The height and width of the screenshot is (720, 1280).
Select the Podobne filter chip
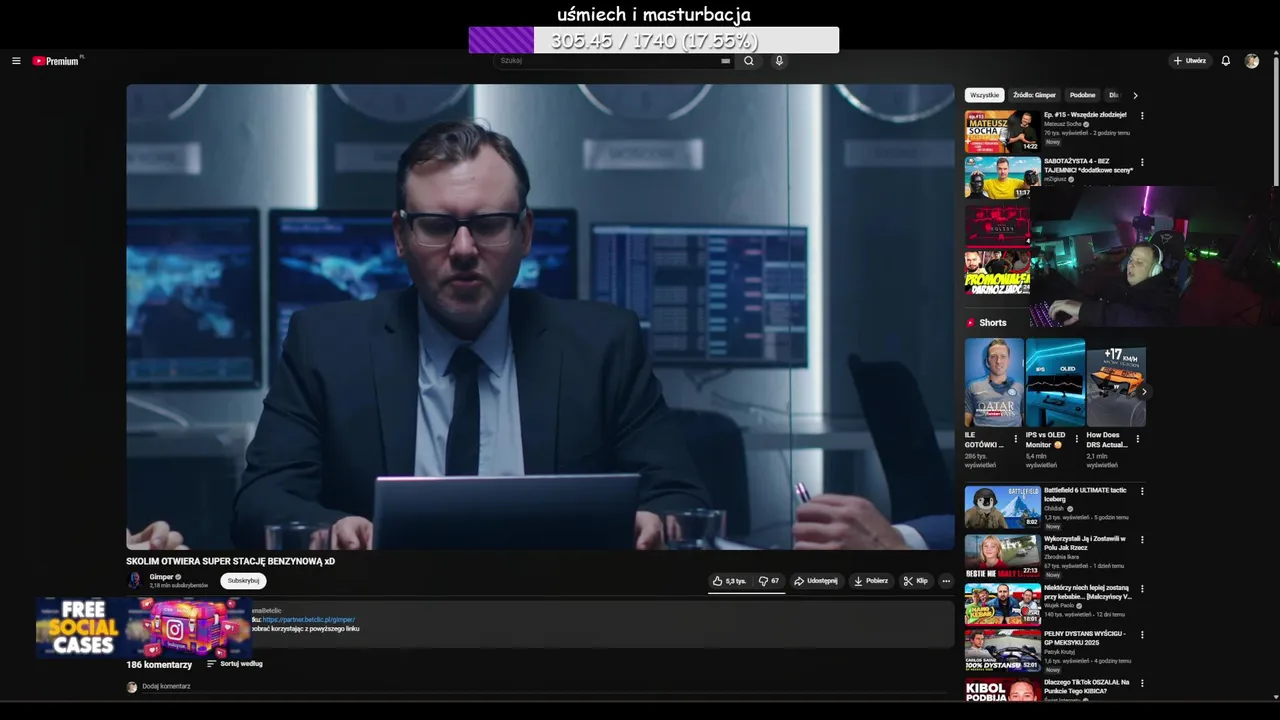[1082, 95]
